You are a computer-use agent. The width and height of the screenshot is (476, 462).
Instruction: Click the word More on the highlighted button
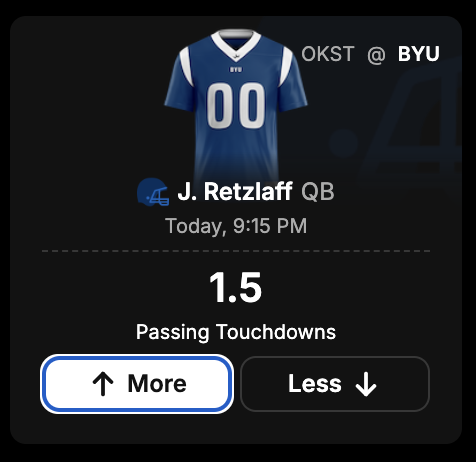click(x=157, y=383)
